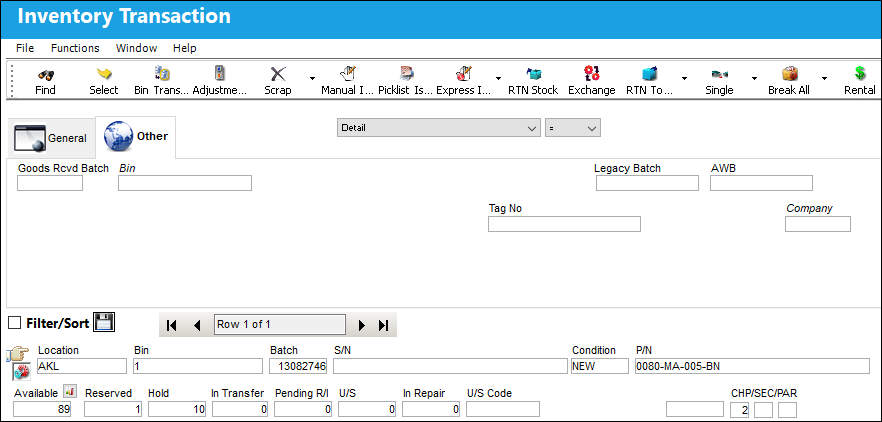Switch to the General tab
Image resolution: width=882 pixels, height=422 pixels.
coord(51,138)
